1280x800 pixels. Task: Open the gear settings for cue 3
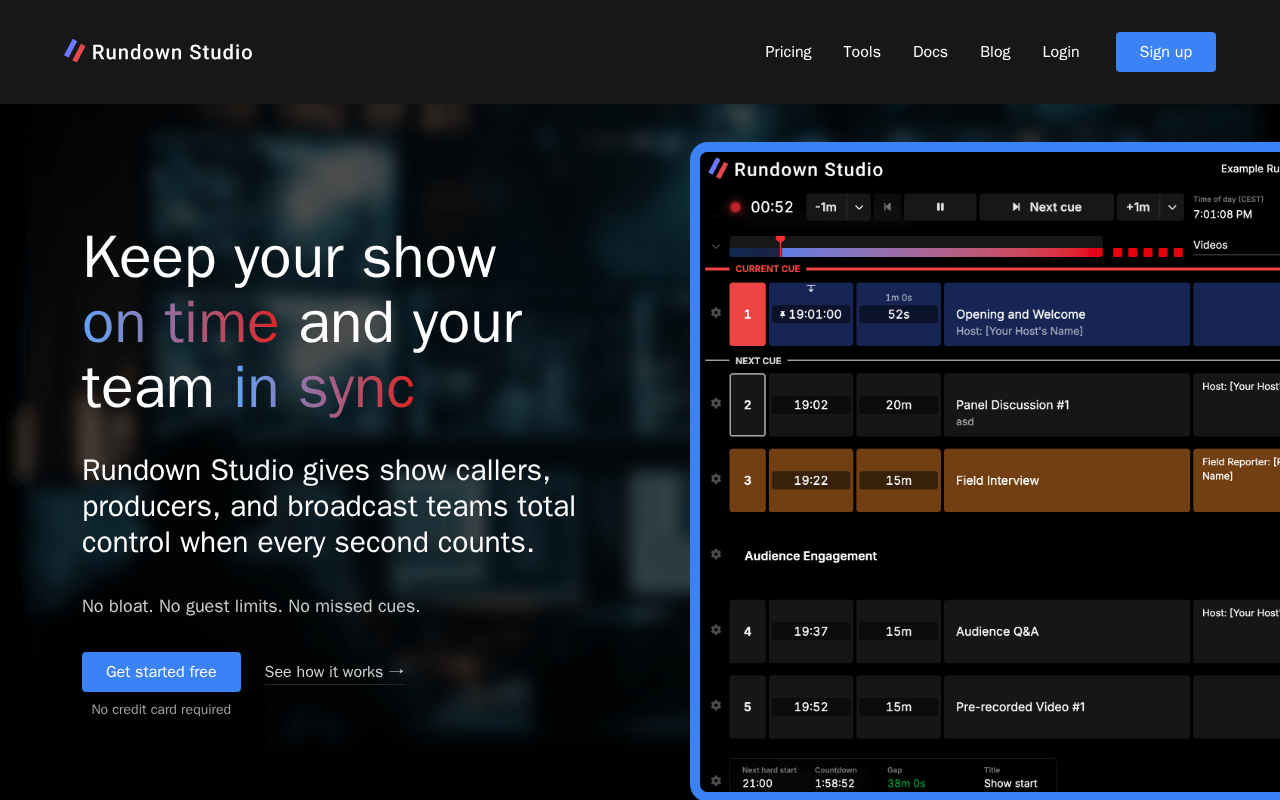(716, 479)
